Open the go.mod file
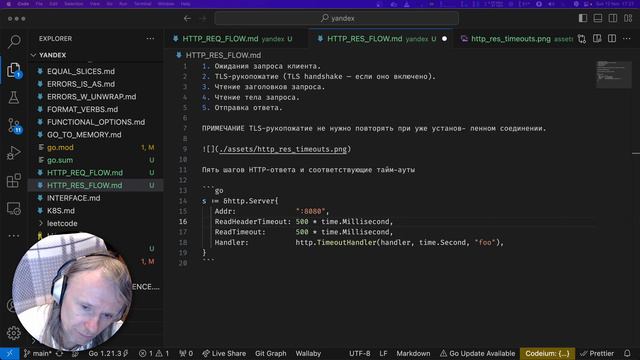 coord(60,147)
